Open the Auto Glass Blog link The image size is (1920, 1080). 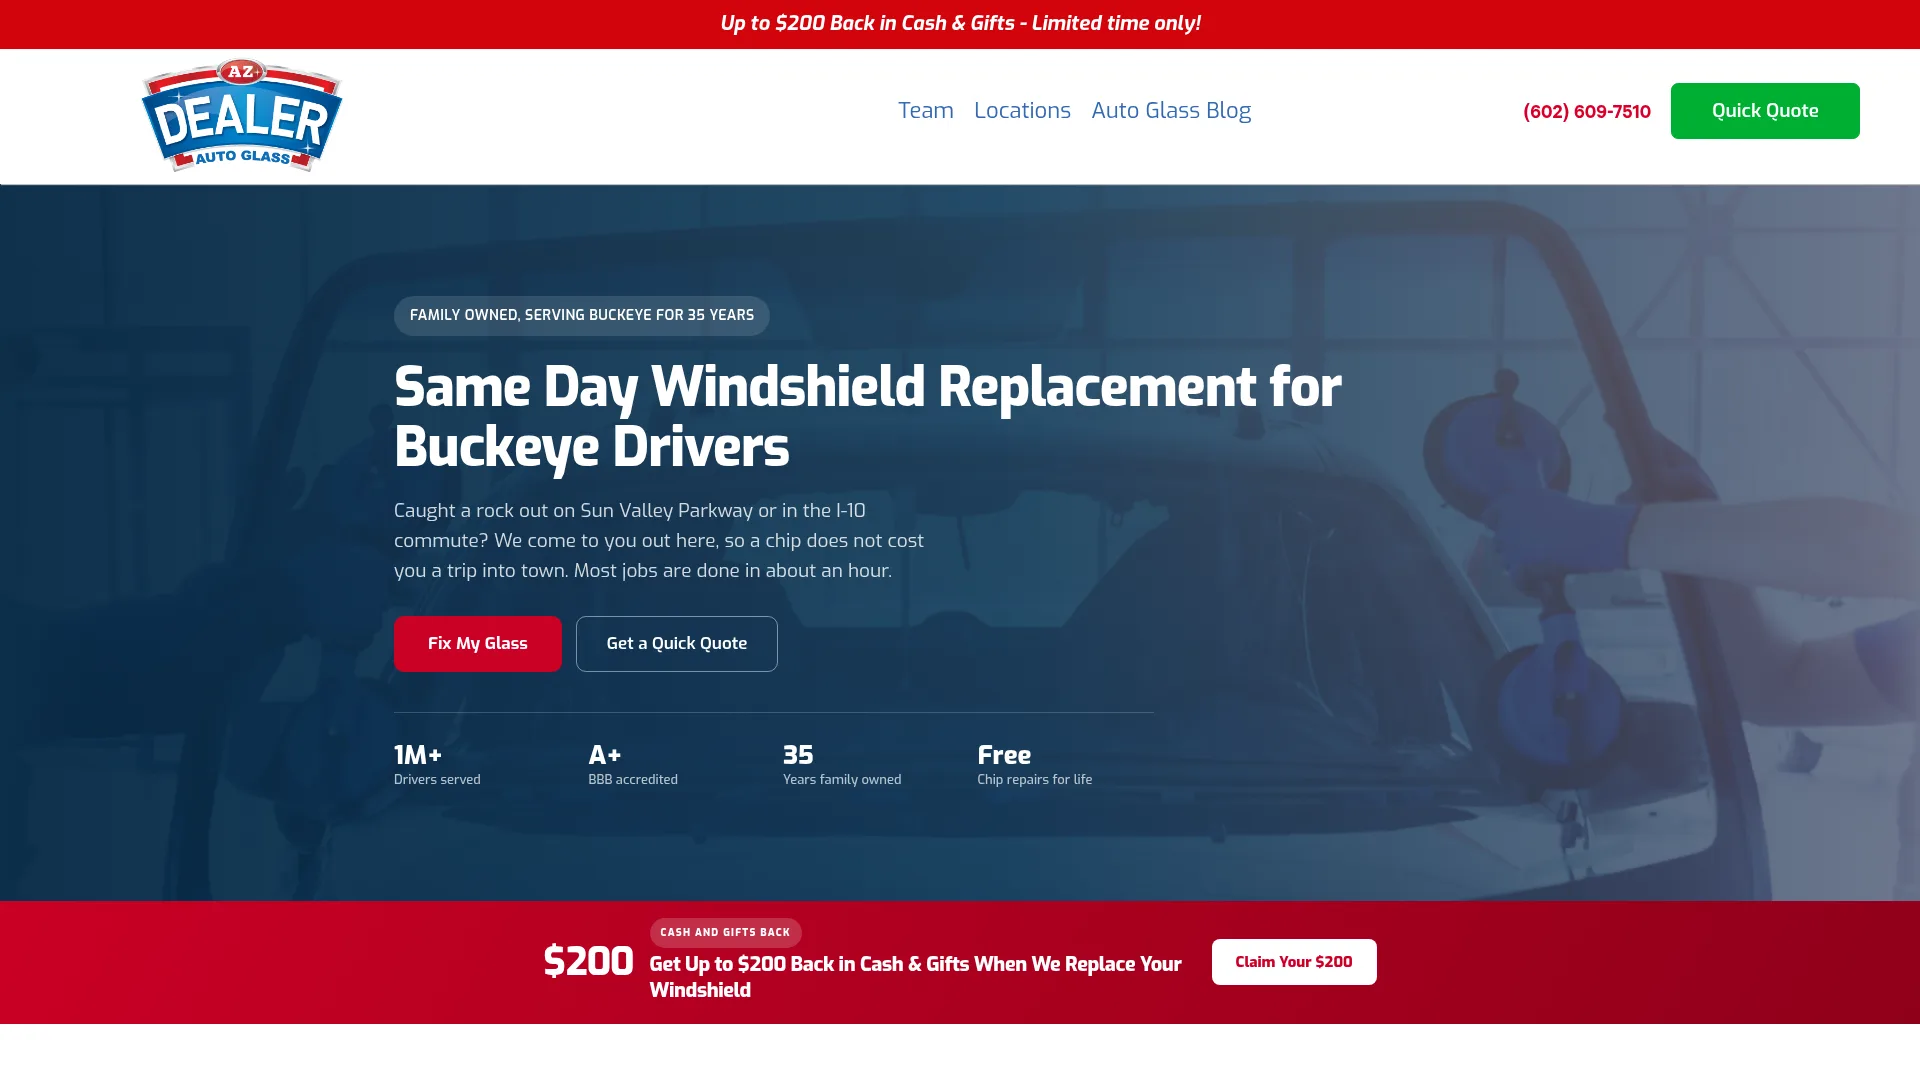click(x=1171, y=110)
